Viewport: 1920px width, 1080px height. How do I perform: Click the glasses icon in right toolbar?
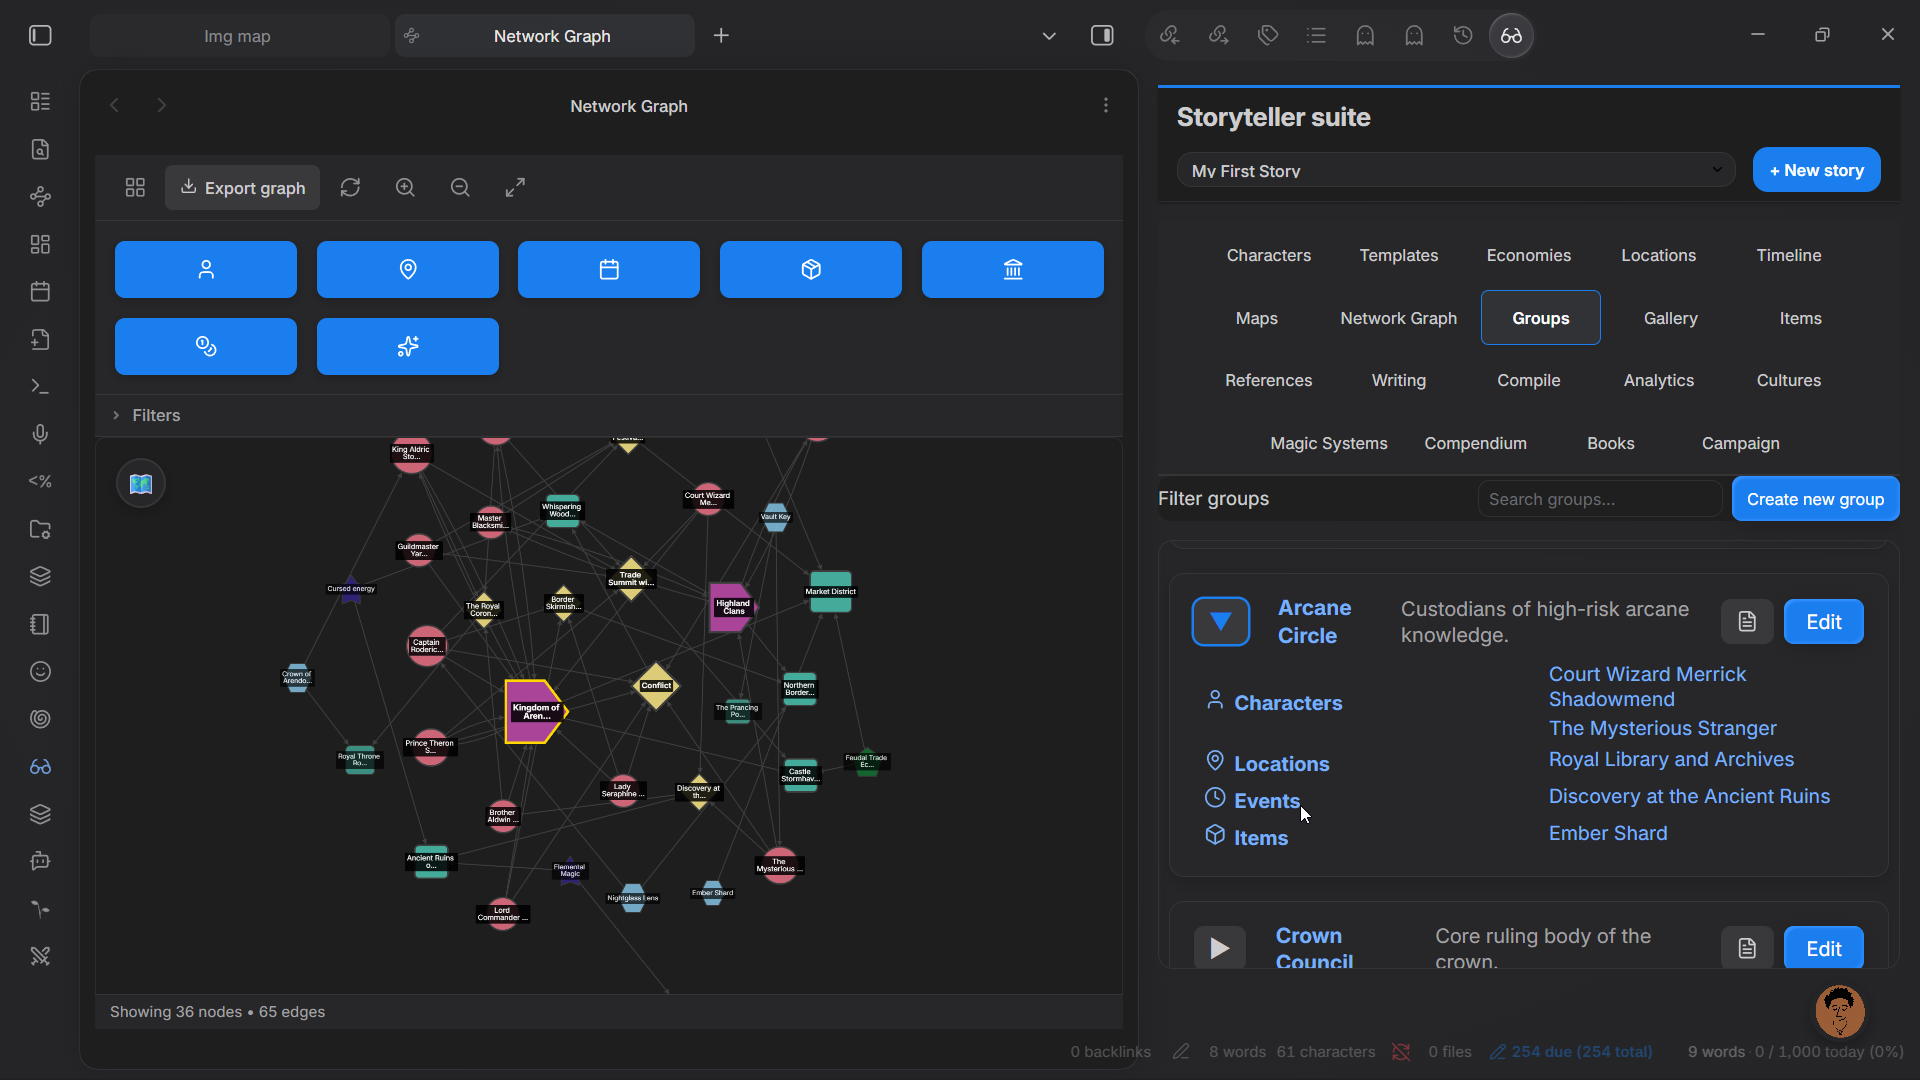pos(1511,36)
